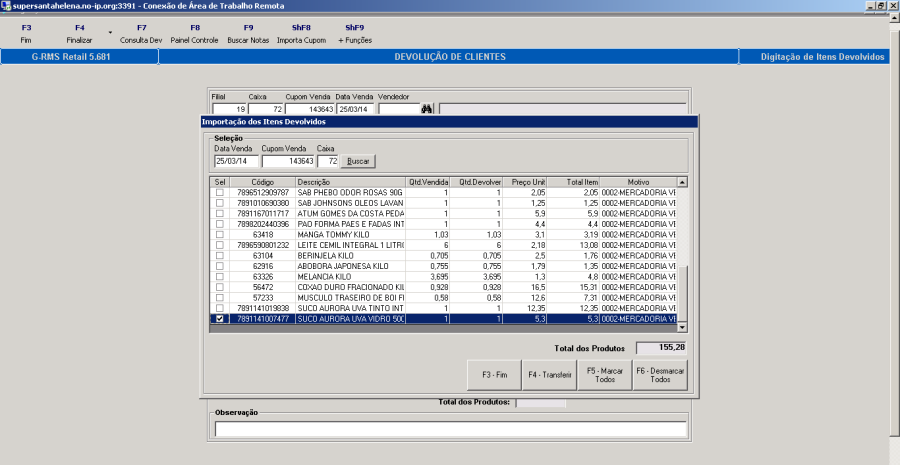
Task: Sort by the Descrição column header
Action: click(350, 182)
